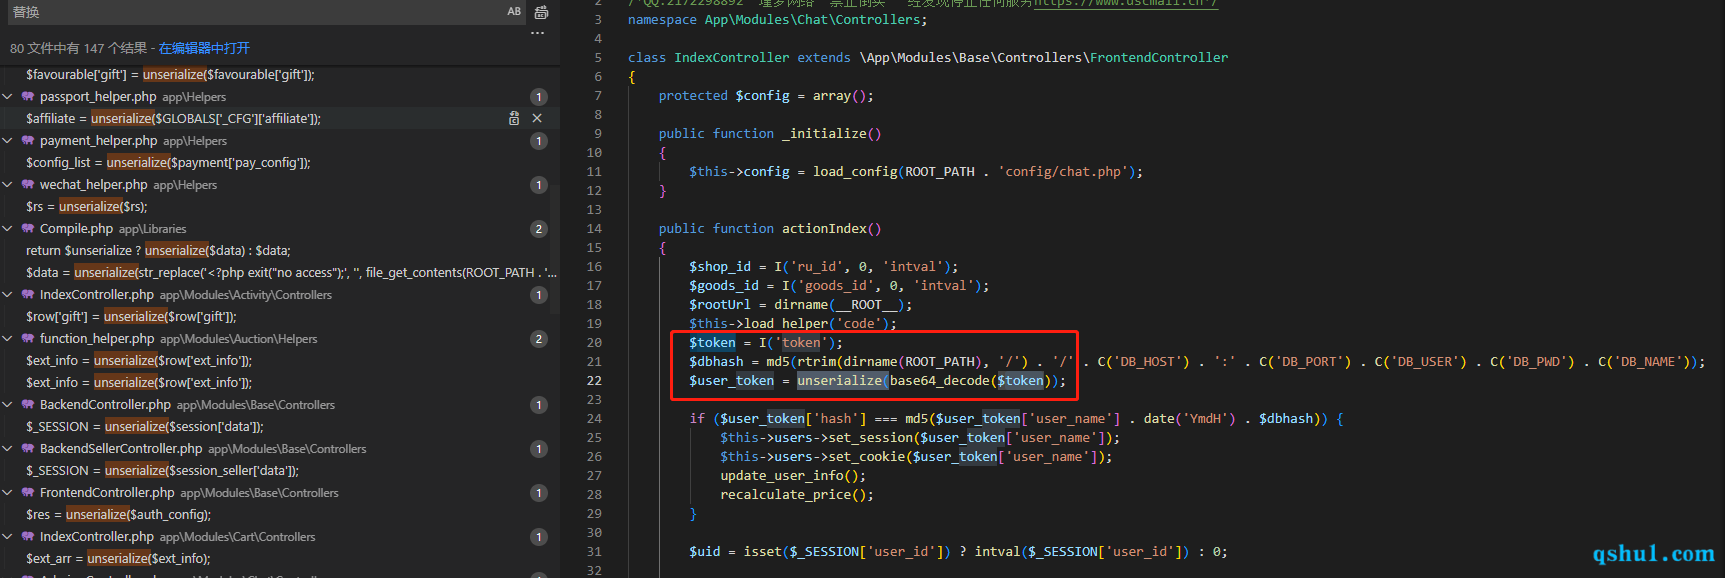This screenshot has height=578, width=1725.
Task: Select the Compile.php file name in results
Action: 76,228
